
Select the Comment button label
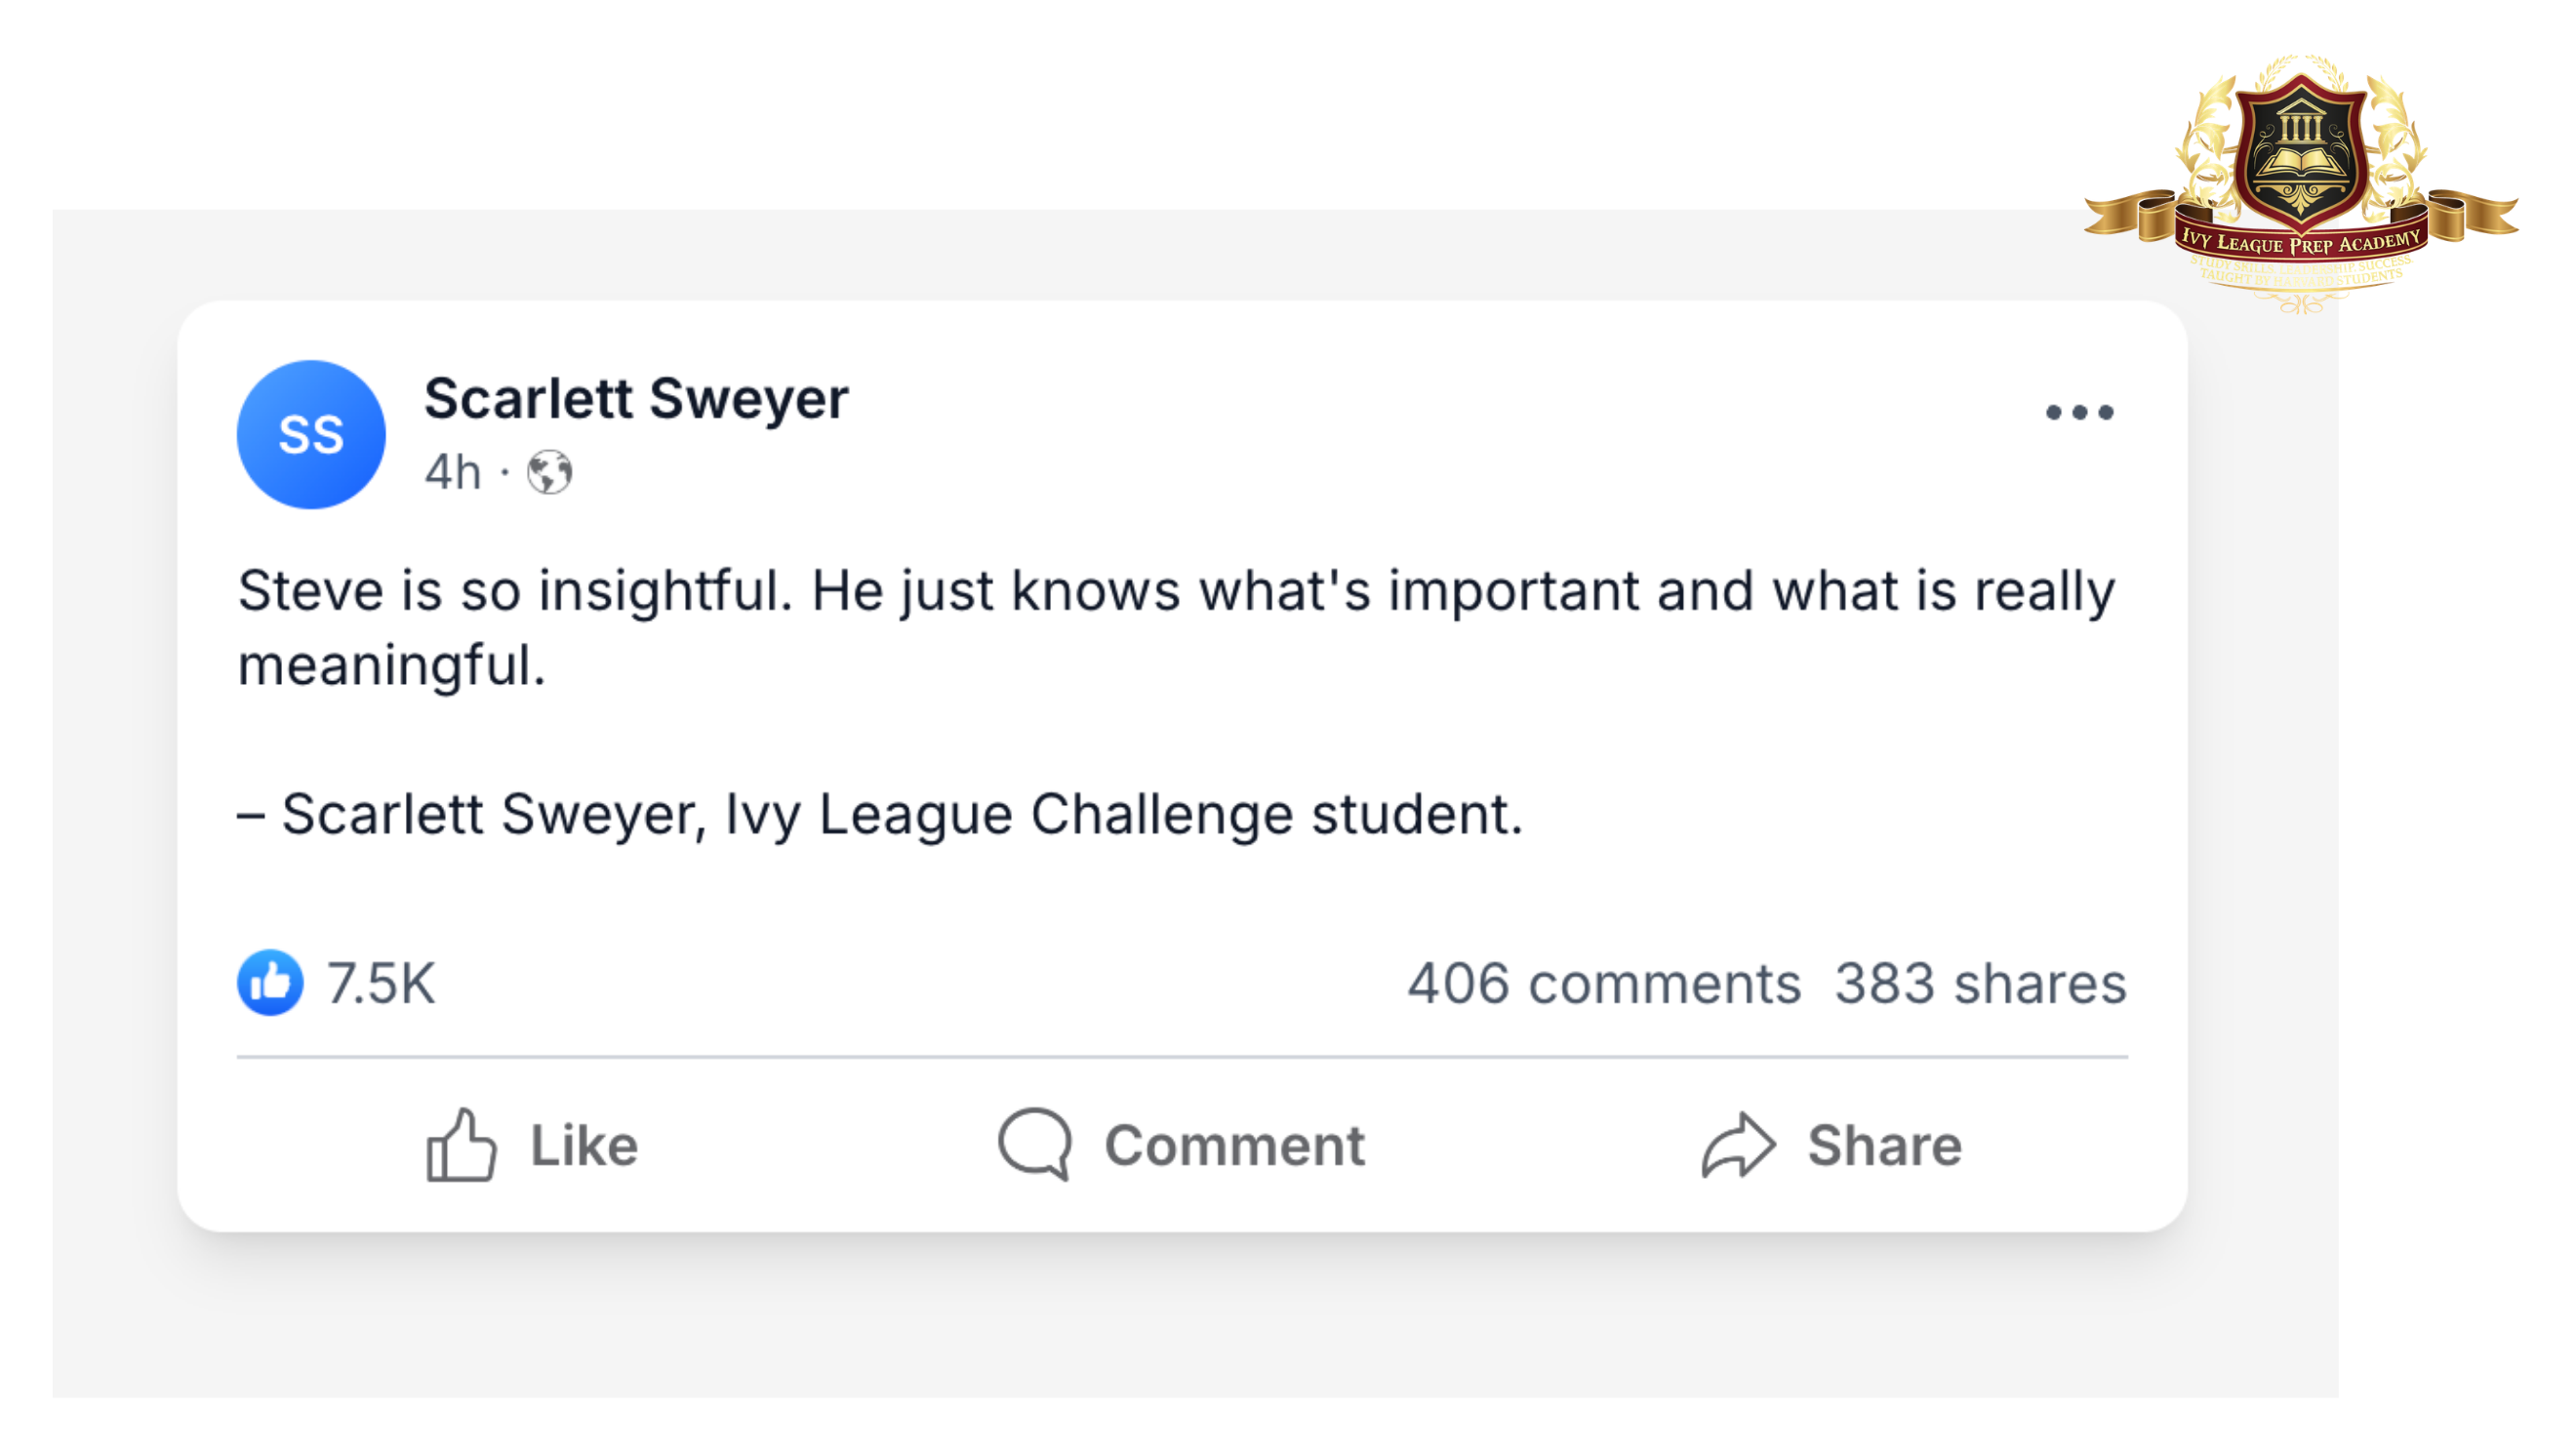(1234, 1145)
